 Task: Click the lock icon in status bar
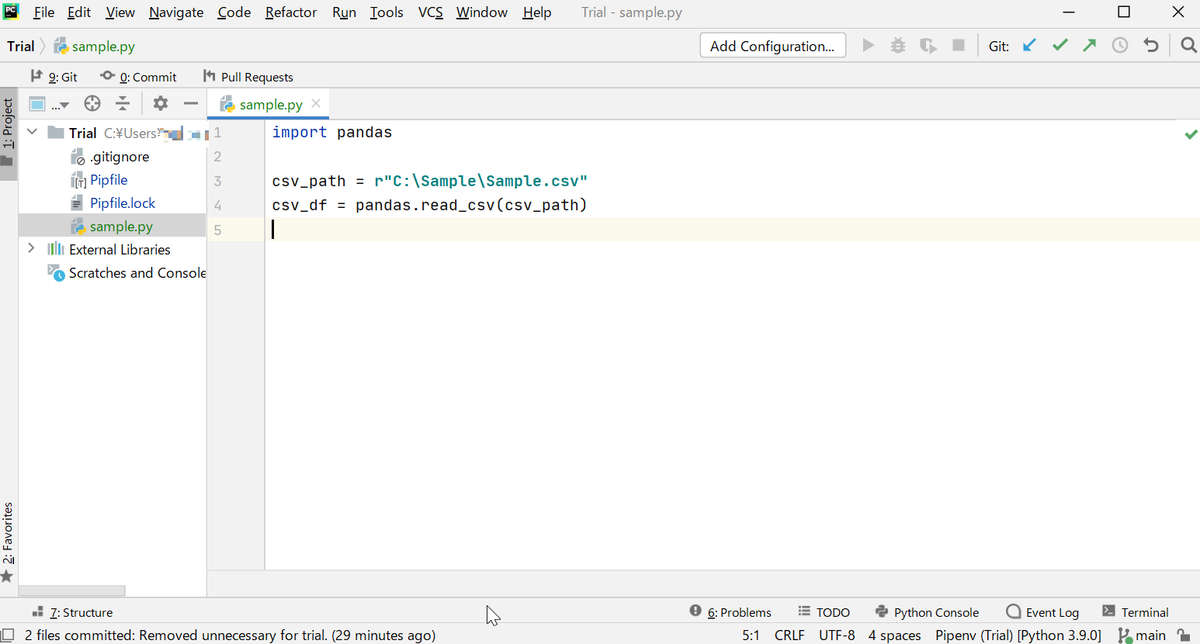tap(1185, 635)
